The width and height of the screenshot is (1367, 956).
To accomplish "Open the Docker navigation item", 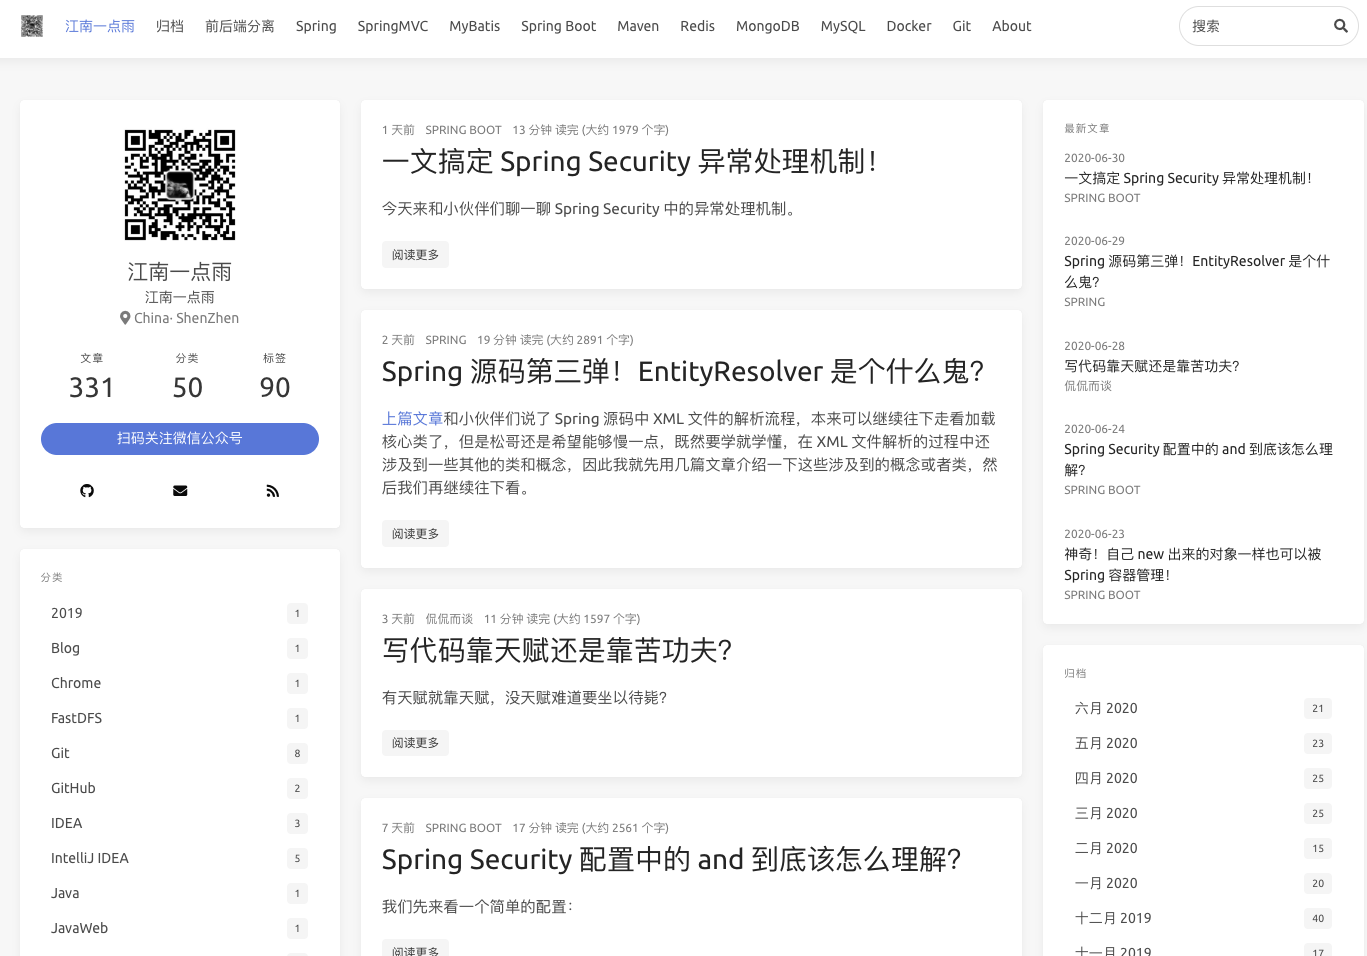I will (x=908, y=26).
